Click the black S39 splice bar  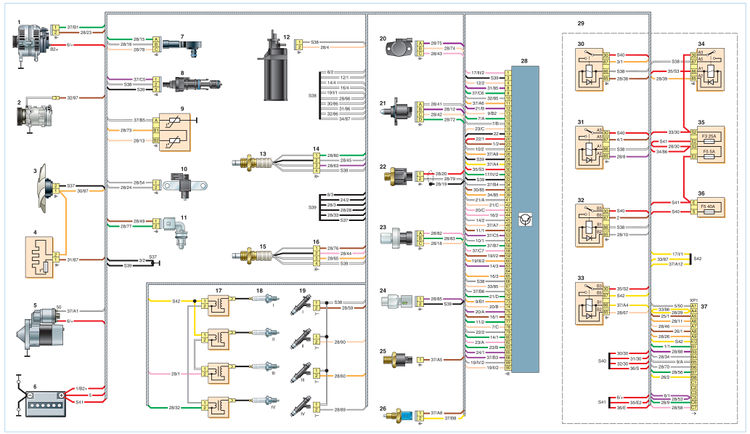(x=319, y=208)
